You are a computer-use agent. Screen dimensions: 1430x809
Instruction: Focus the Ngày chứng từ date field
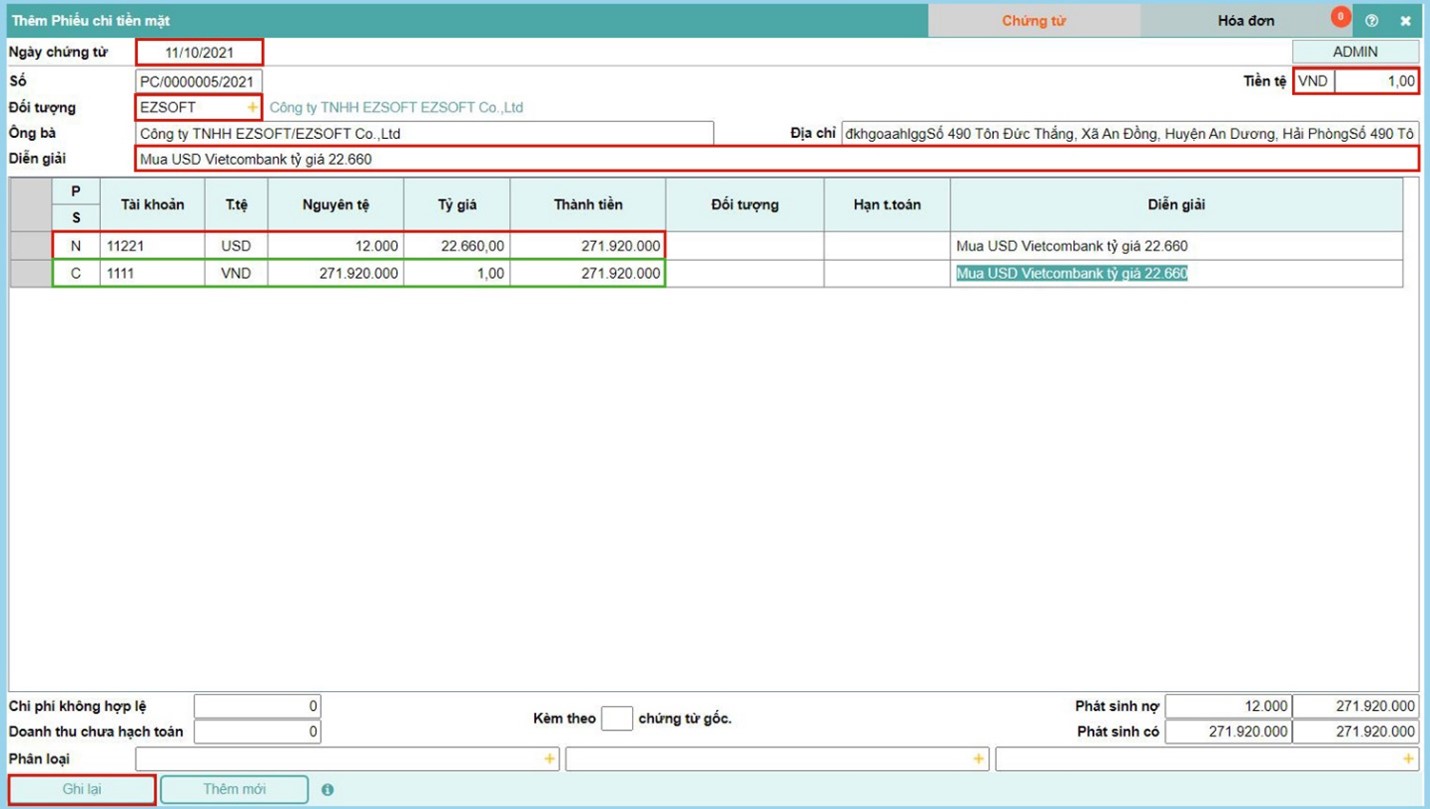[199, 52]
